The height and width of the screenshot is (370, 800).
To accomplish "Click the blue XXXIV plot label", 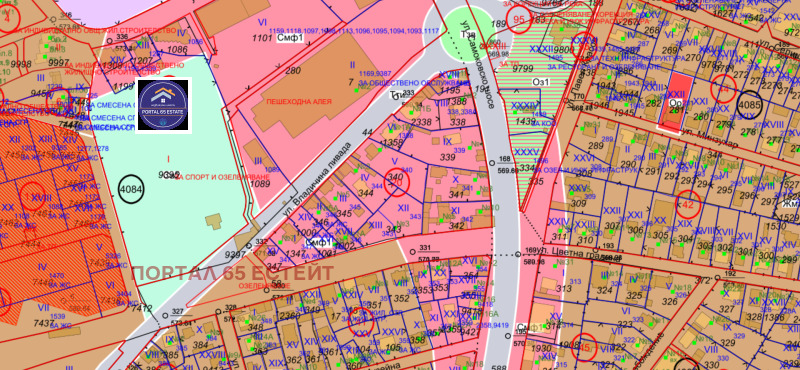I will [525, 105].
